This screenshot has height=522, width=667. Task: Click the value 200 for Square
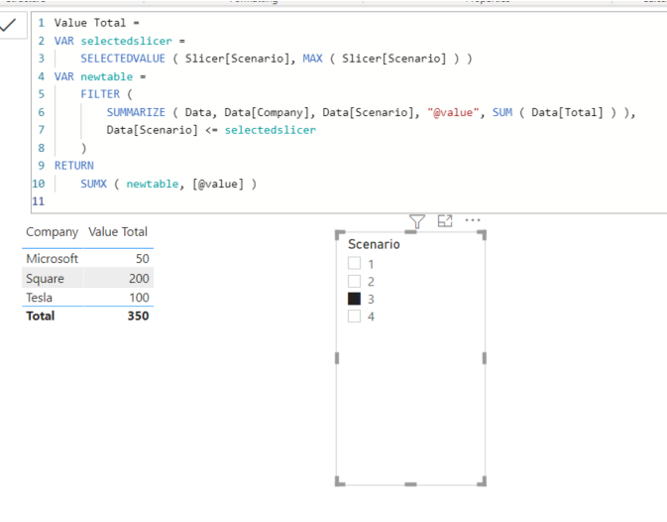(x=139, y=279)
